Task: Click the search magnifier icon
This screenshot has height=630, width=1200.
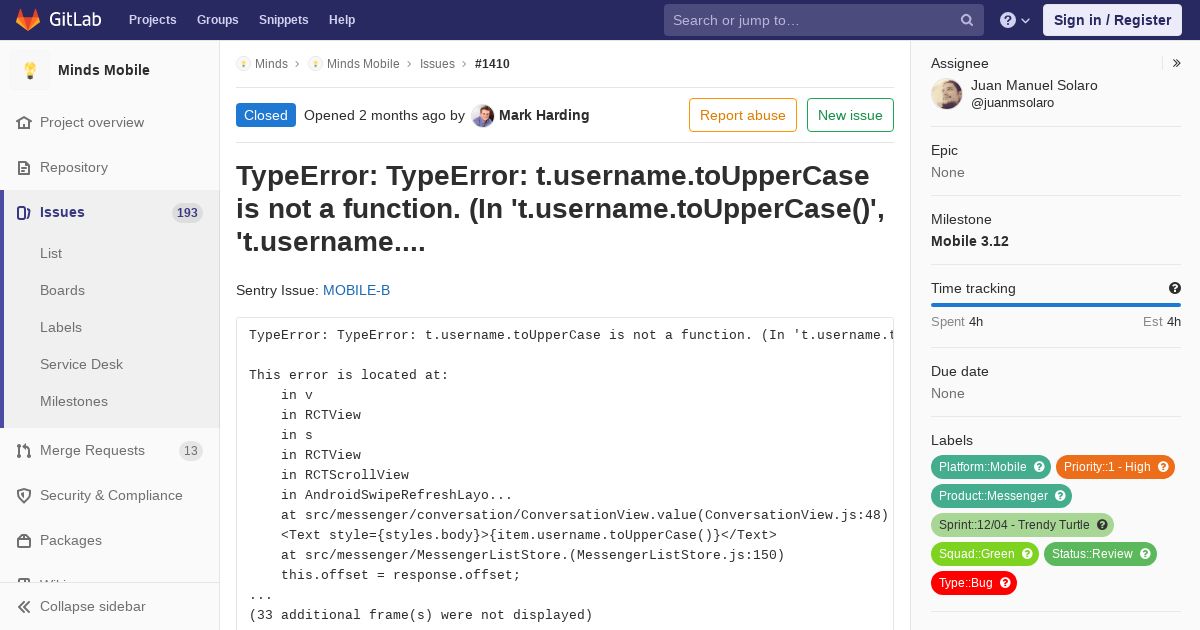Action: click(967, 20)
